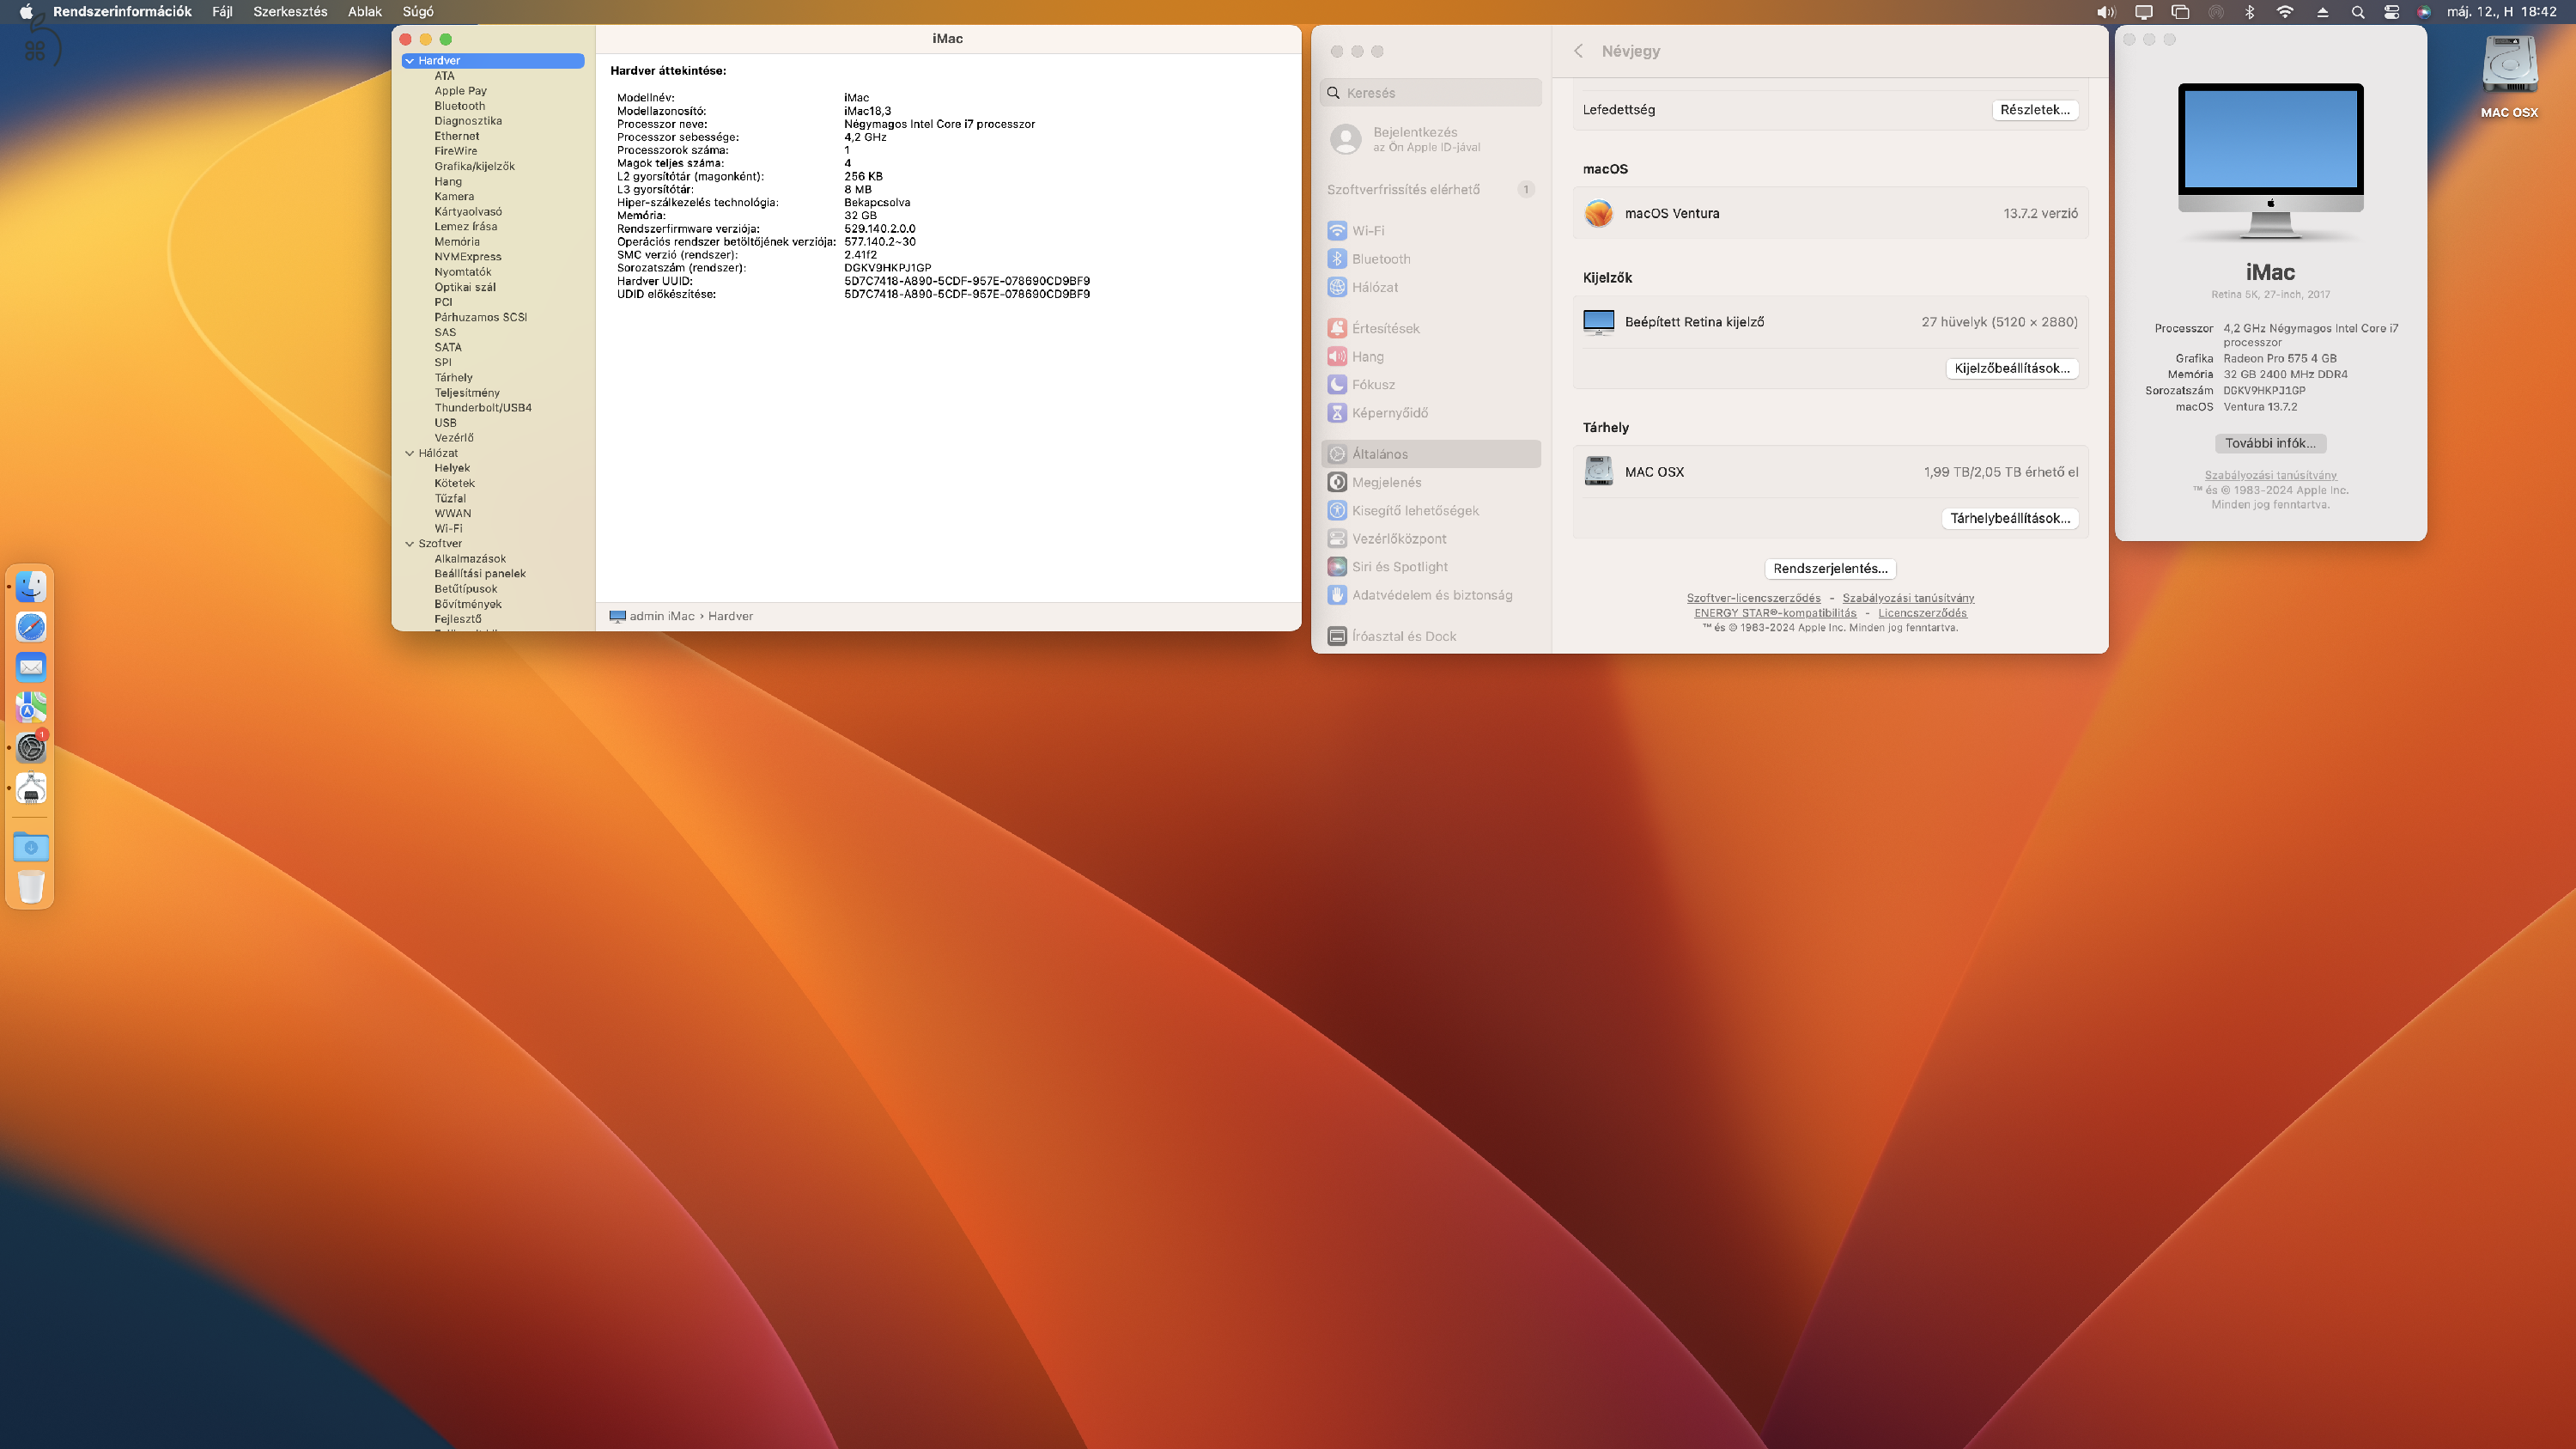Select Értesítések in Settings sidebar
Image resolution: width=2576 pixels, height=1449 pixels.
click(x=1430, y=328)
